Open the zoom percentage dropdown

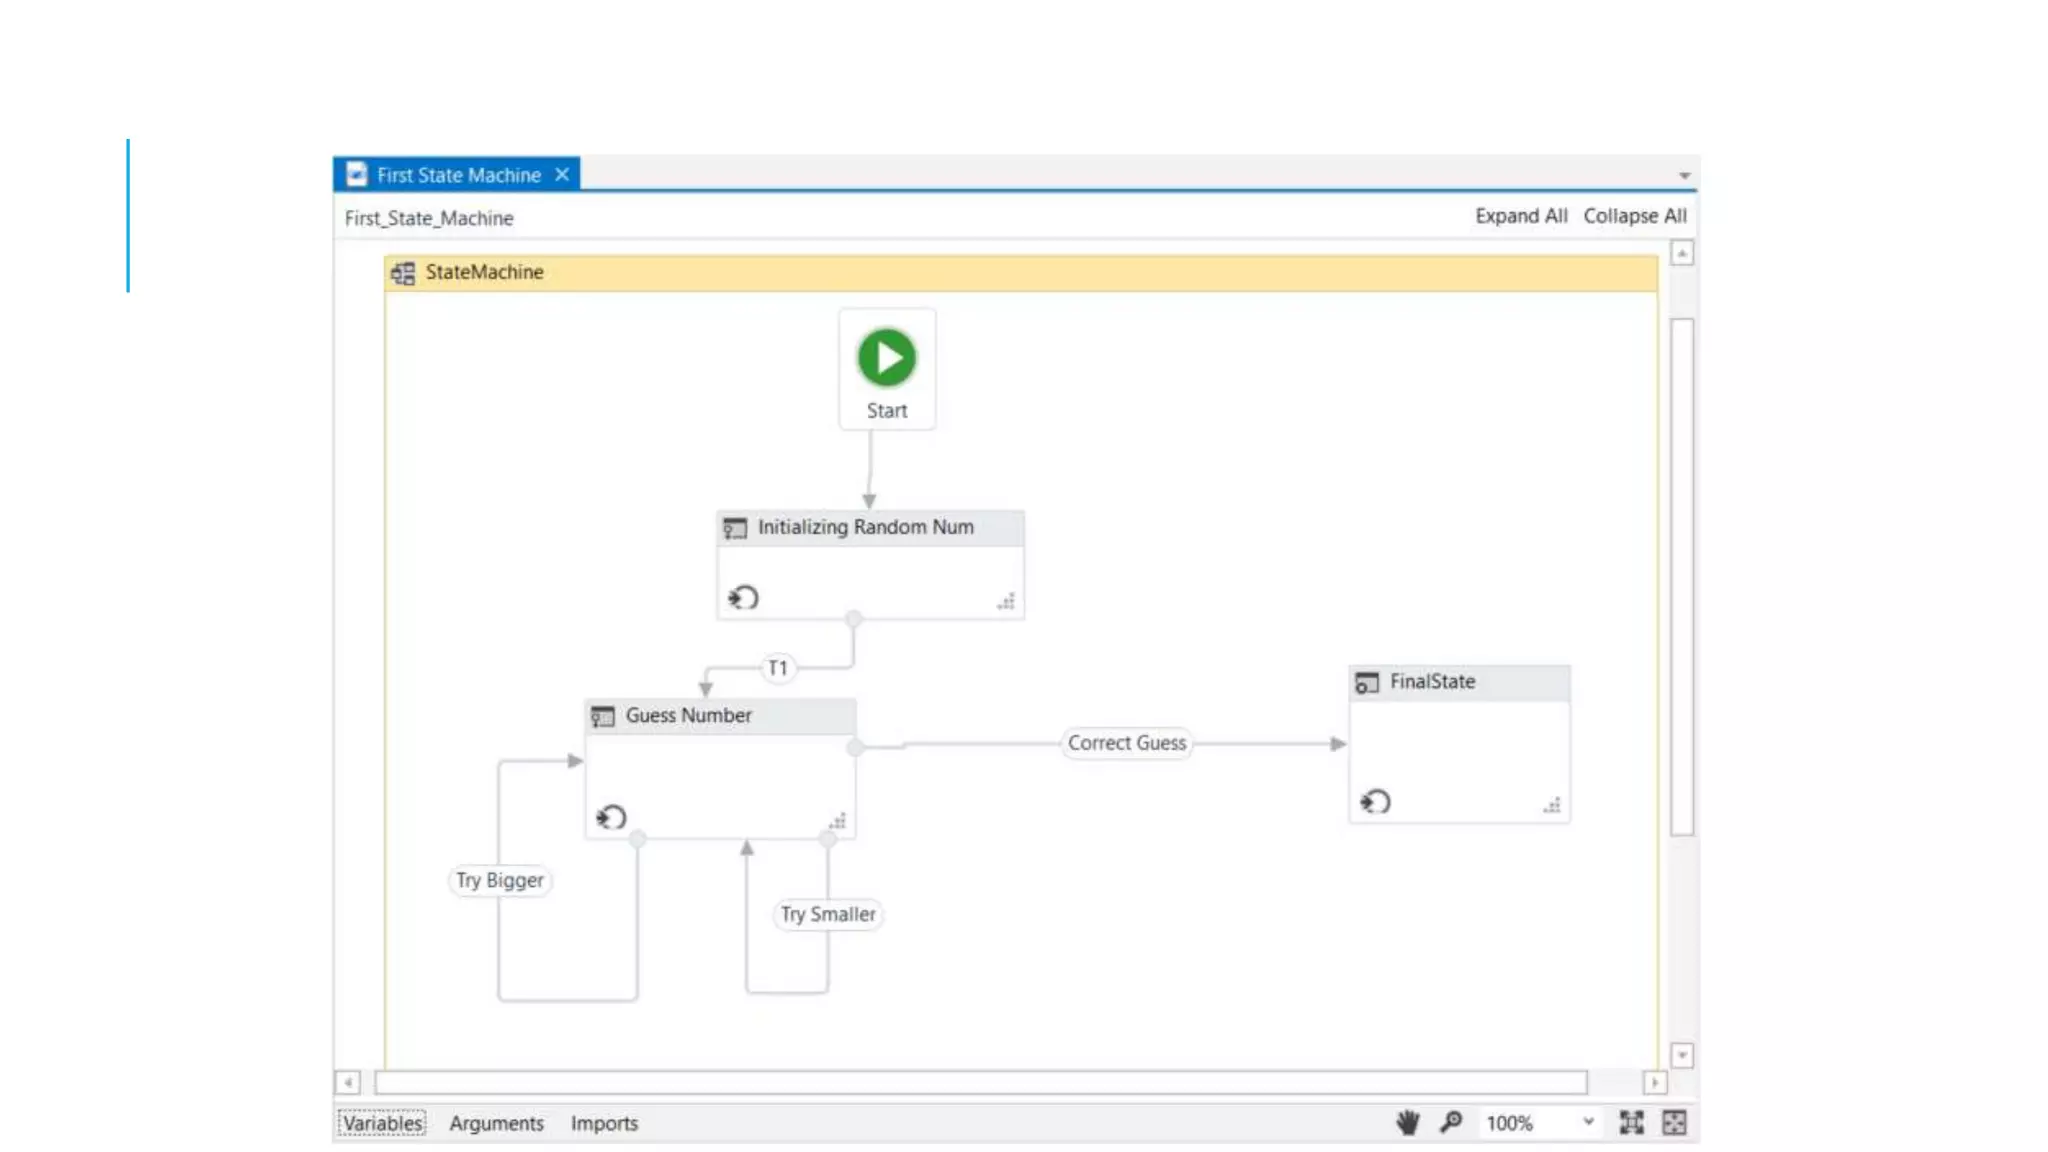coord(1588,1122)
